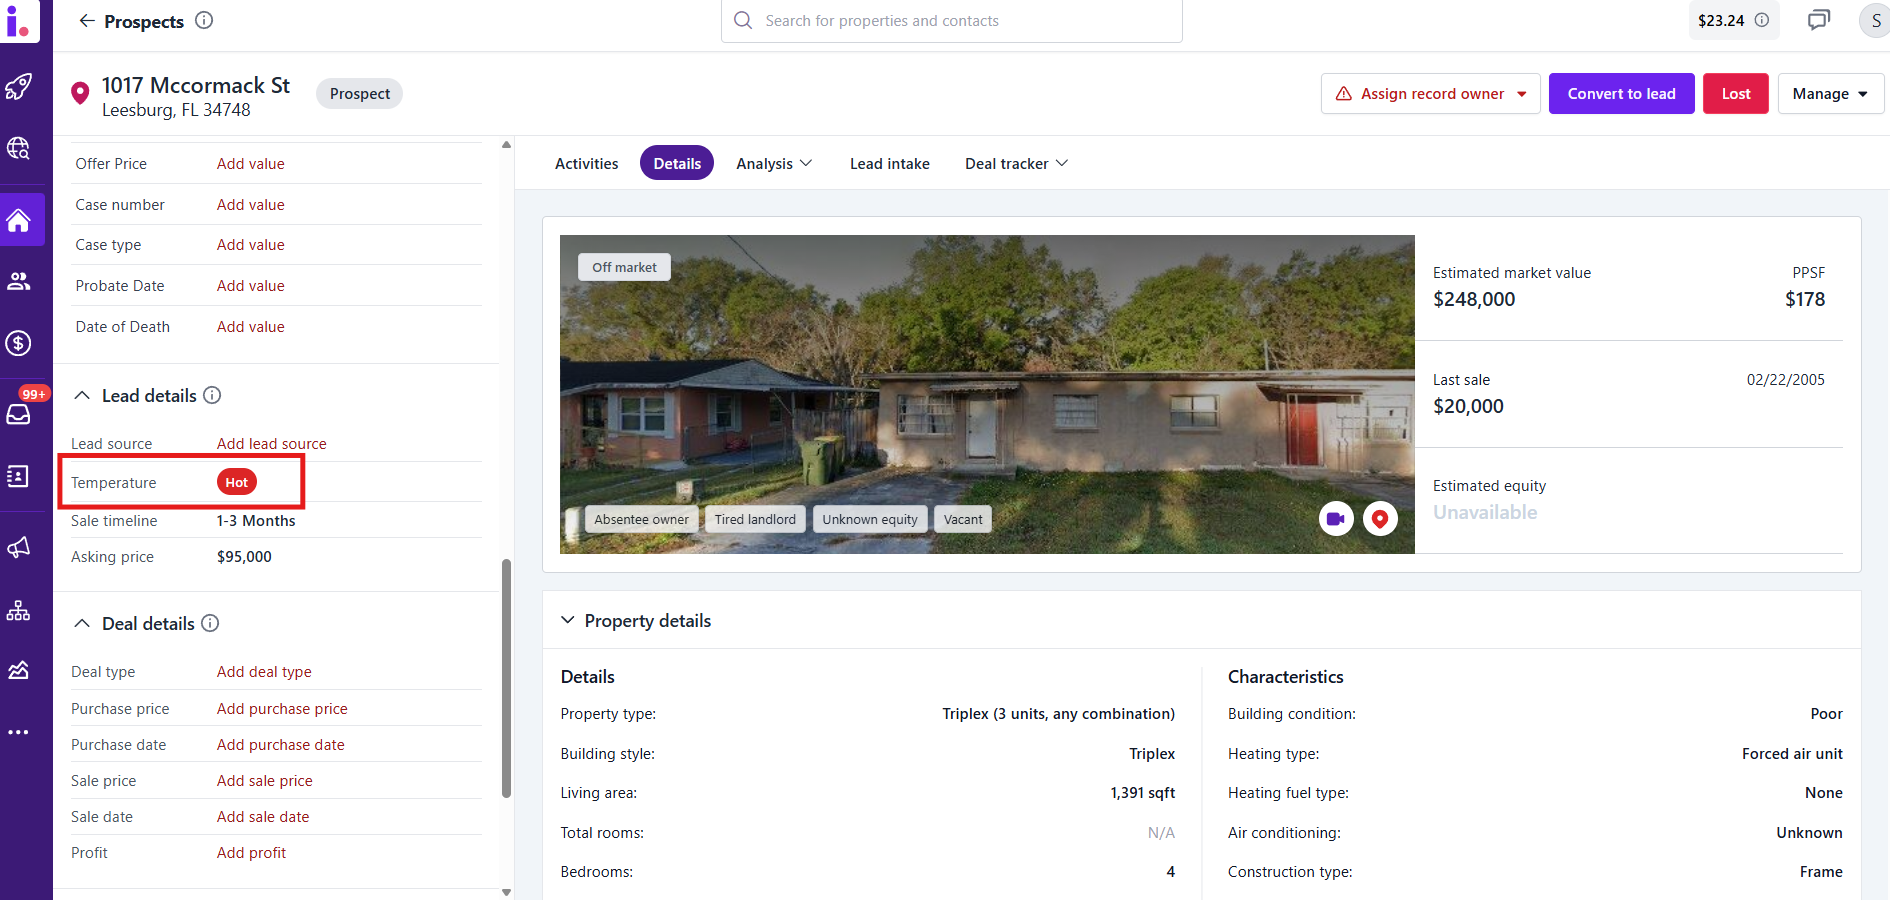Click the red Lost button
The image size is (1890, 900).
point(1735,94)
